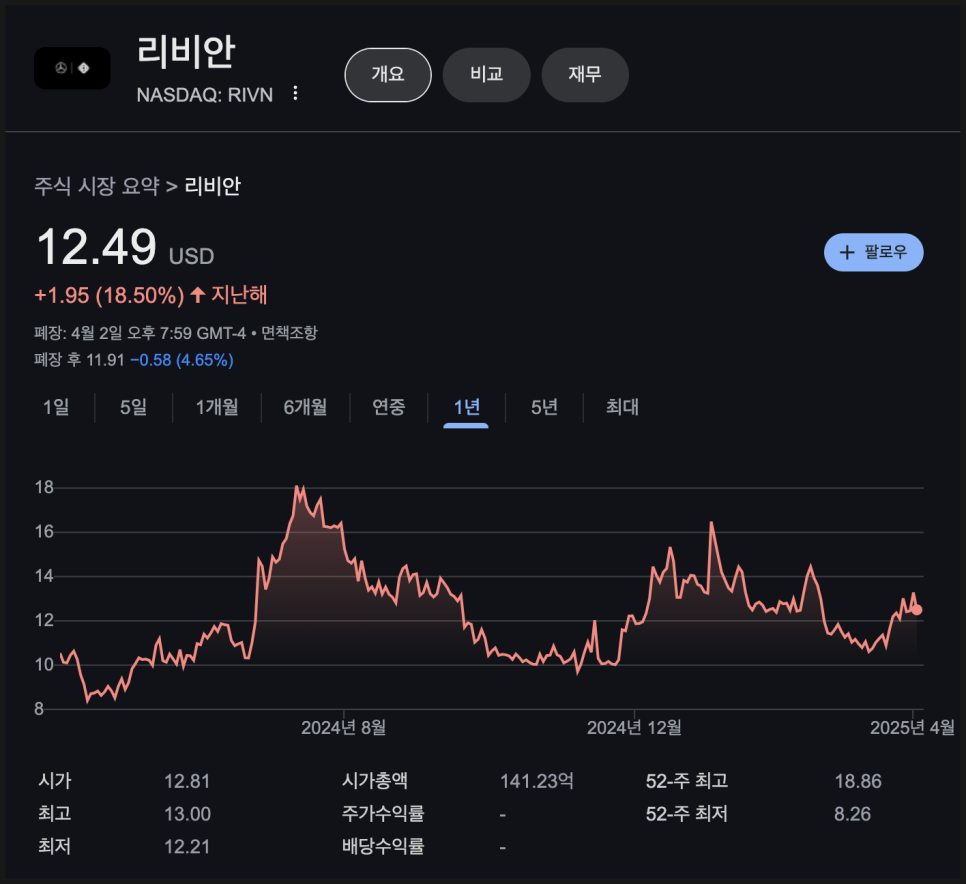Click the 52-주 최저 value 8.26
966x884 pixels.
pos(852,814)
